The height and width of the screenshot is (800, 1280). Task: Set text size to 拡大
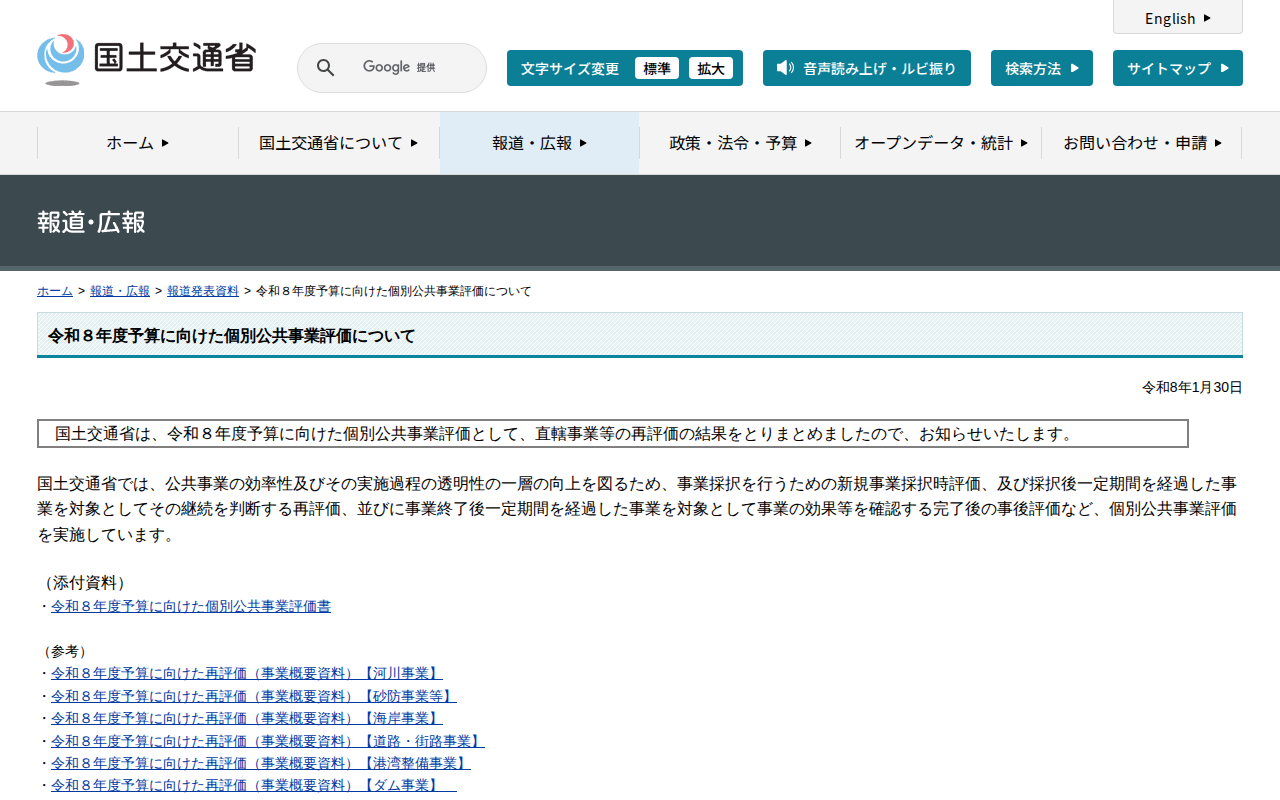click(x=710, y=68)
